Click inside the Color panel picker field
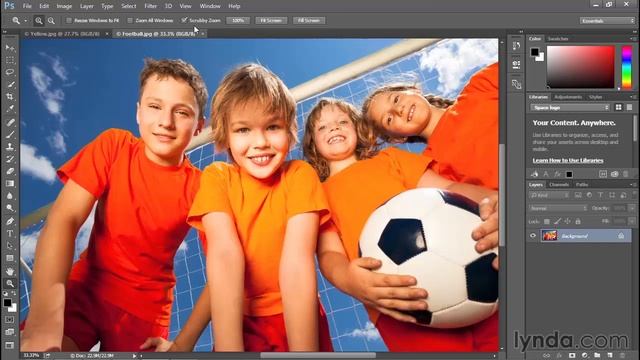640x360 pixels. coord(580,67)
